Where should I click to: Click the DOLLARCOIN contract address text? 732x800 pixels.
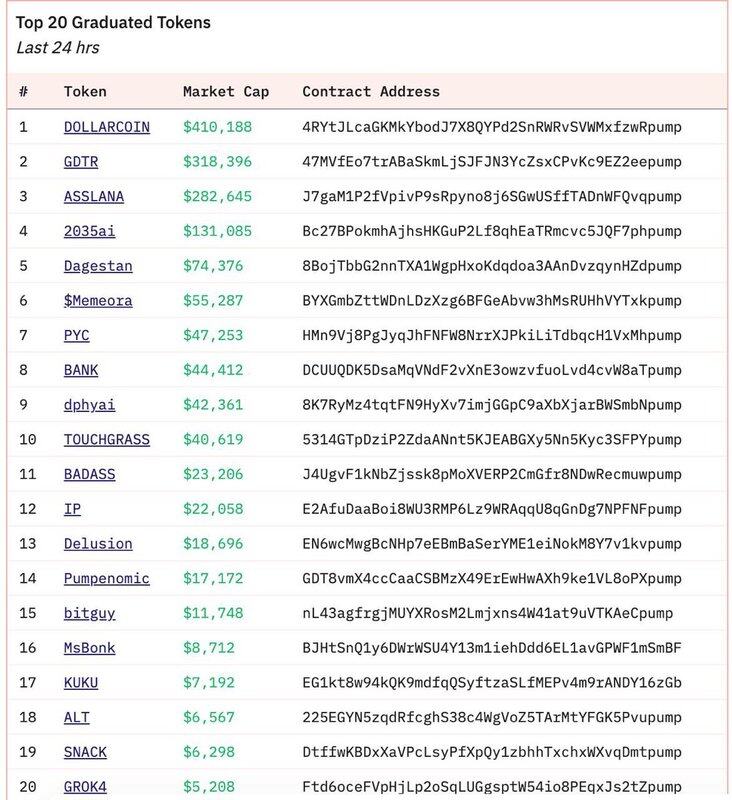[x=492, y=127]
